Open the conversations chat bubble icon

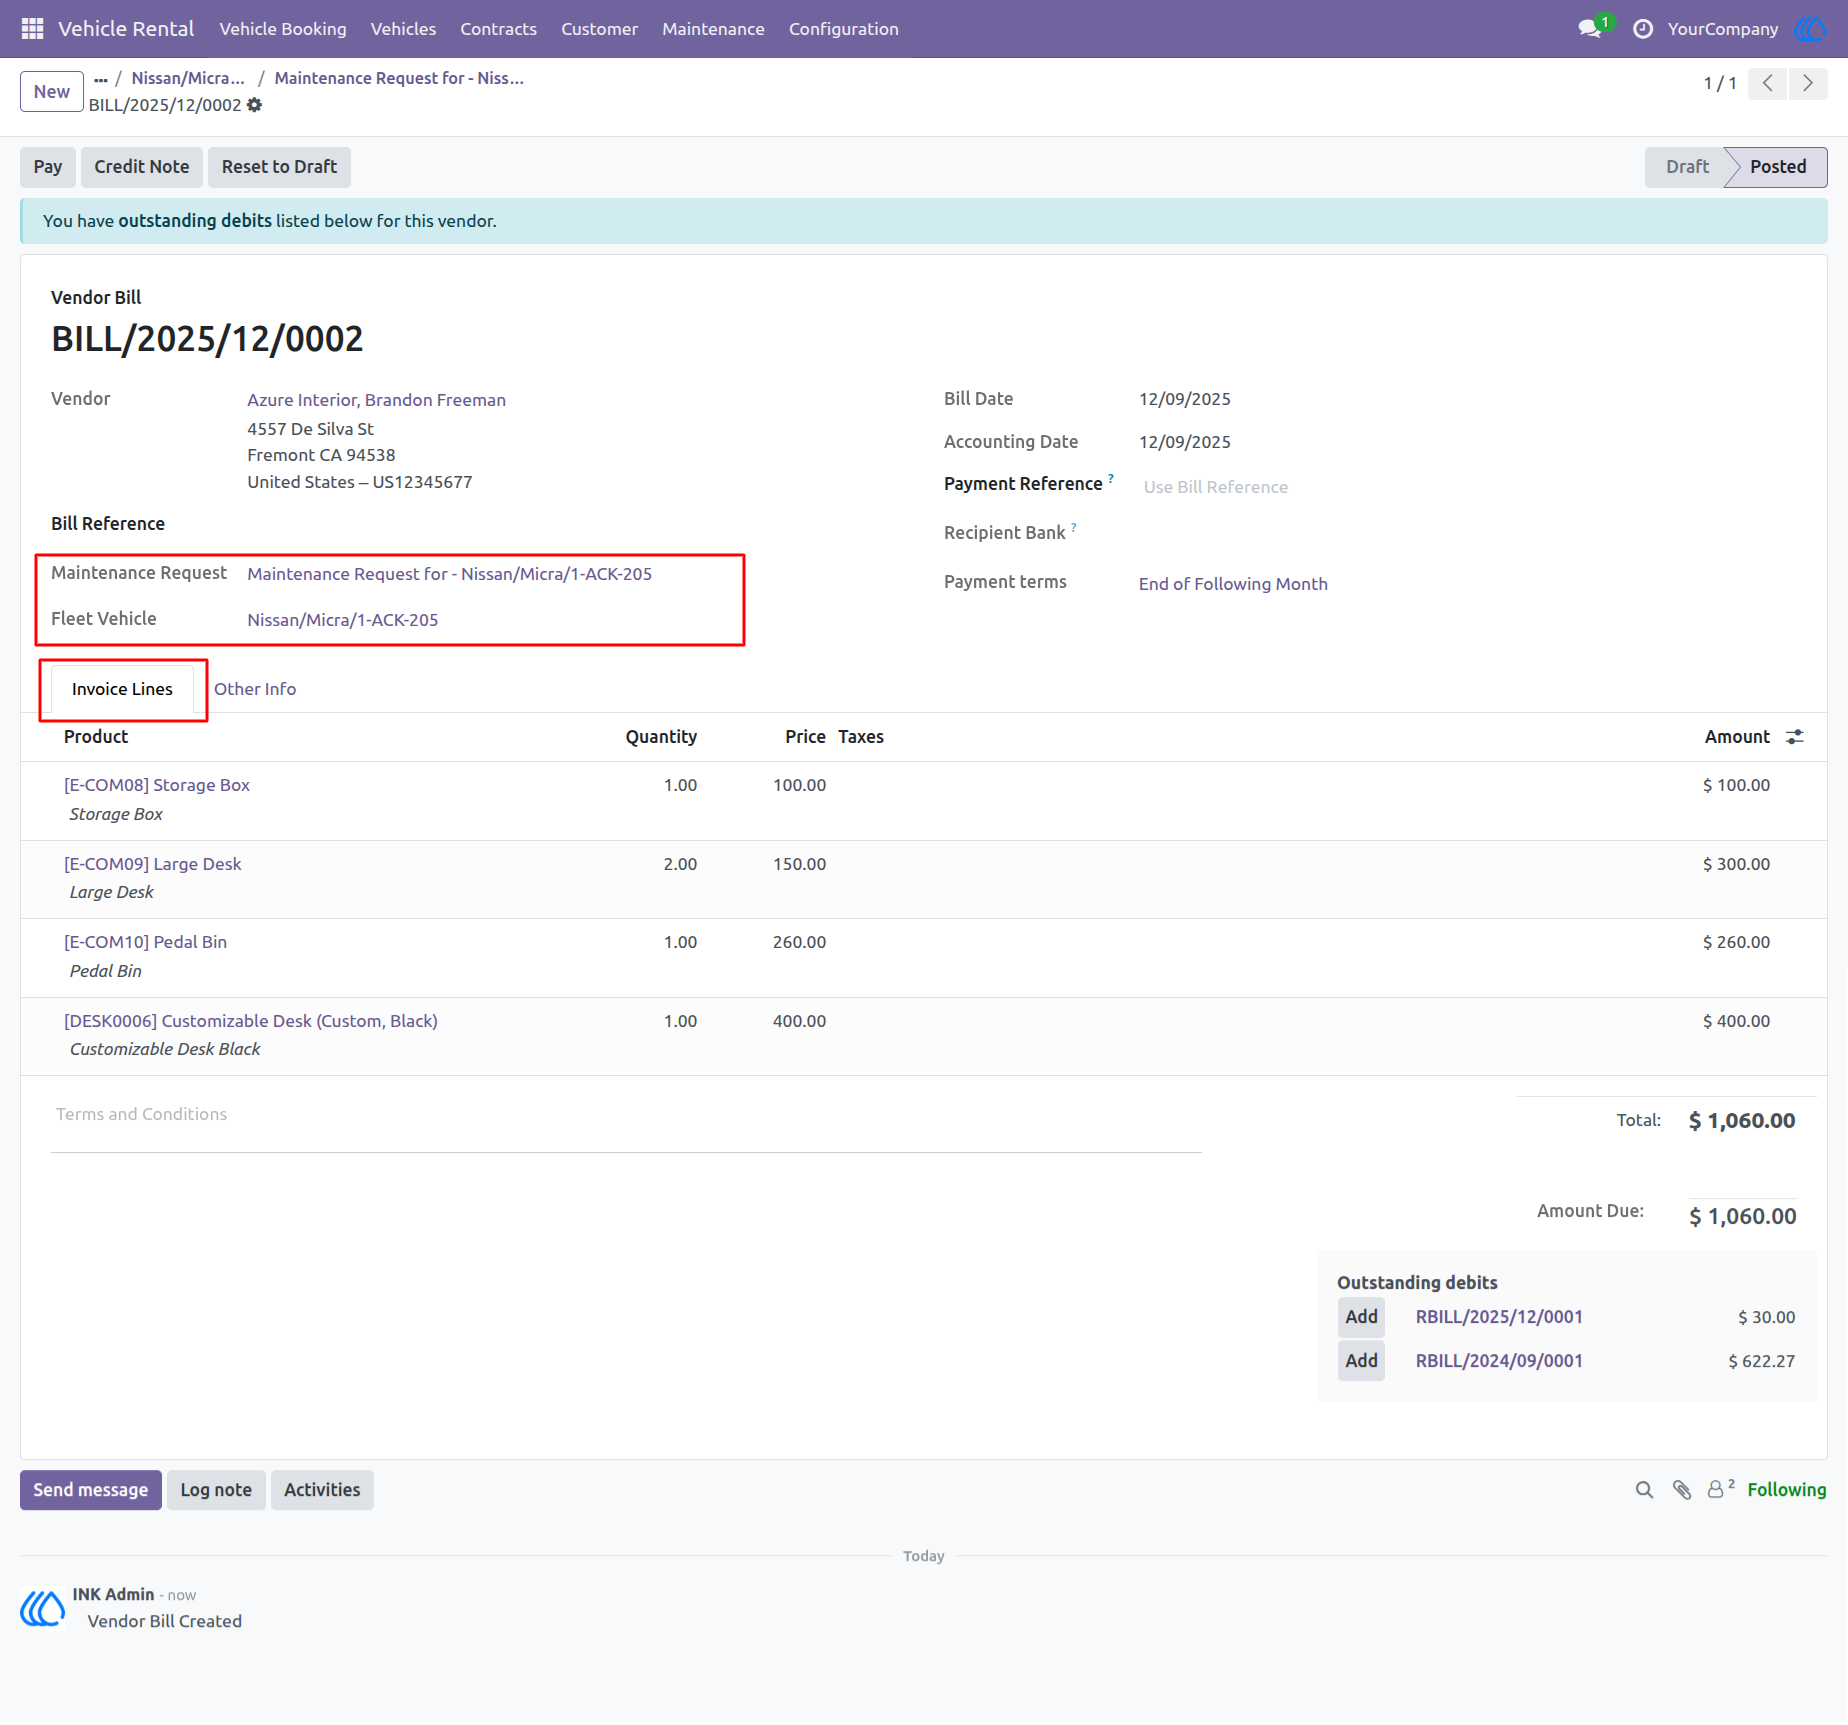pyautogui.click(x=1589, y=29)
